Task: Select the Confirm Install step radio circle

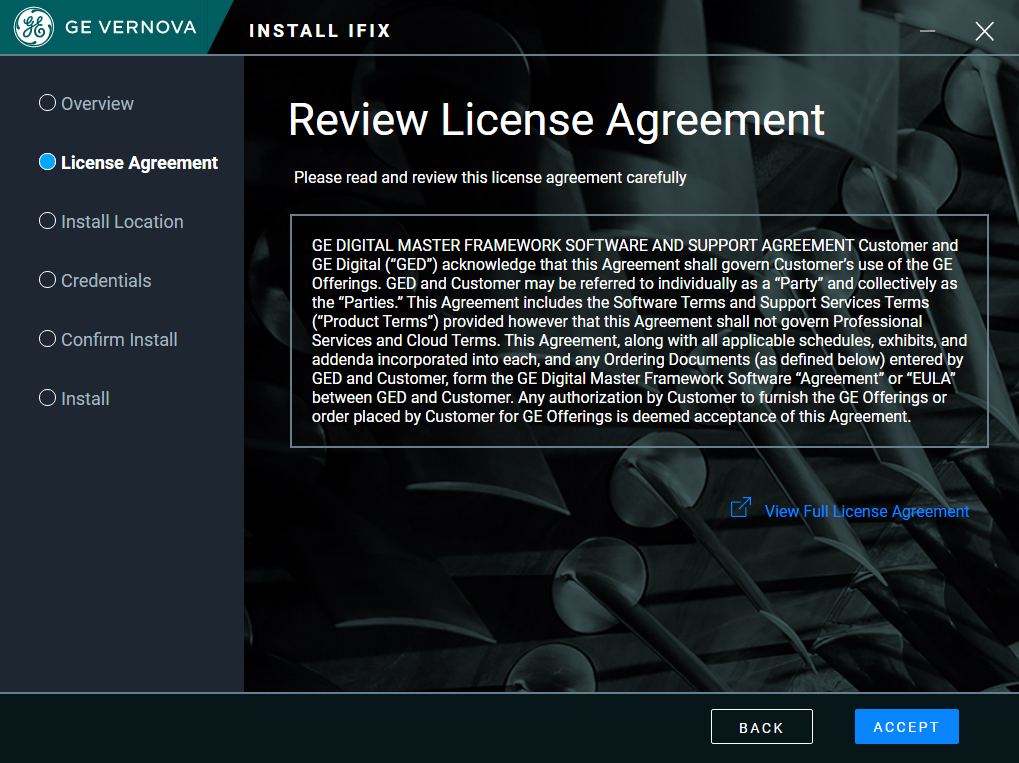Action: point(47,339)
